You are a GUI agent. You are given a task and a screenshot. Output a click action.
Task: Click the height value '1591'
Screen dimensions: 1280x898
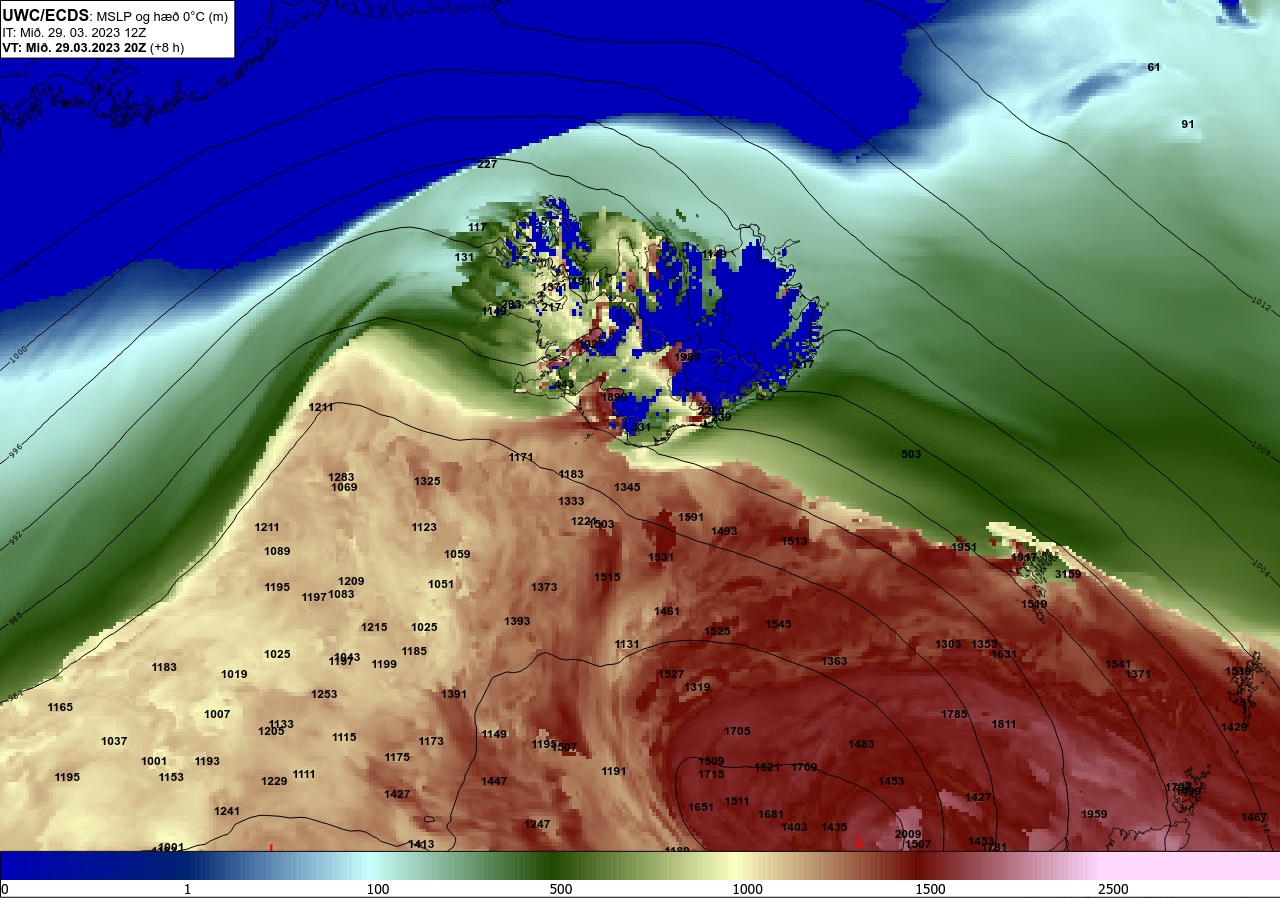[691, 517]
